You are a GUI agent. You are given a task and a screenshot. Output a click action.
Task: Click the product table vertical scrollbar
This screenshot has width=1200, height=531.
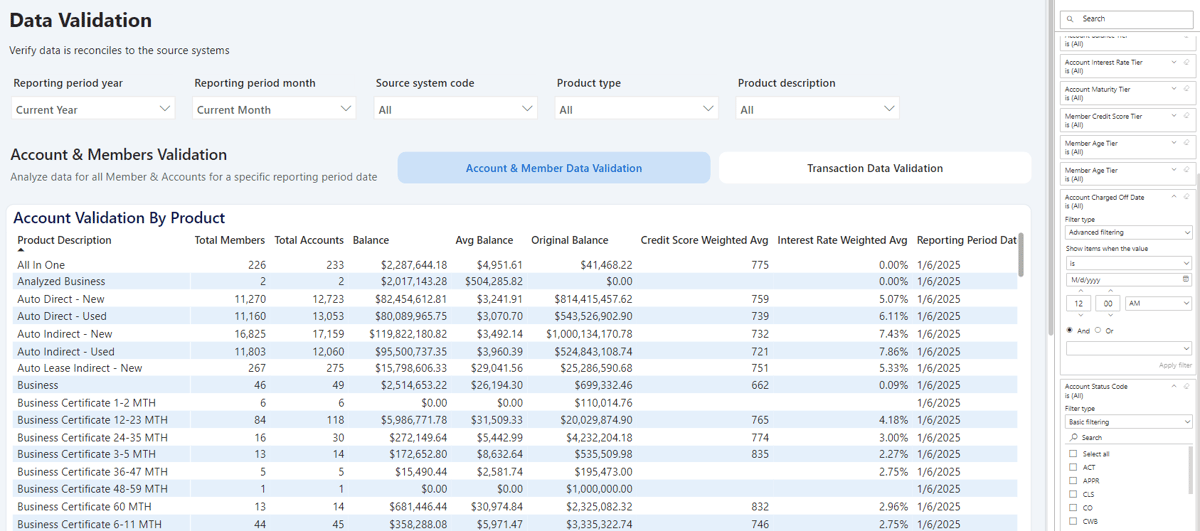click(1020, 255)
